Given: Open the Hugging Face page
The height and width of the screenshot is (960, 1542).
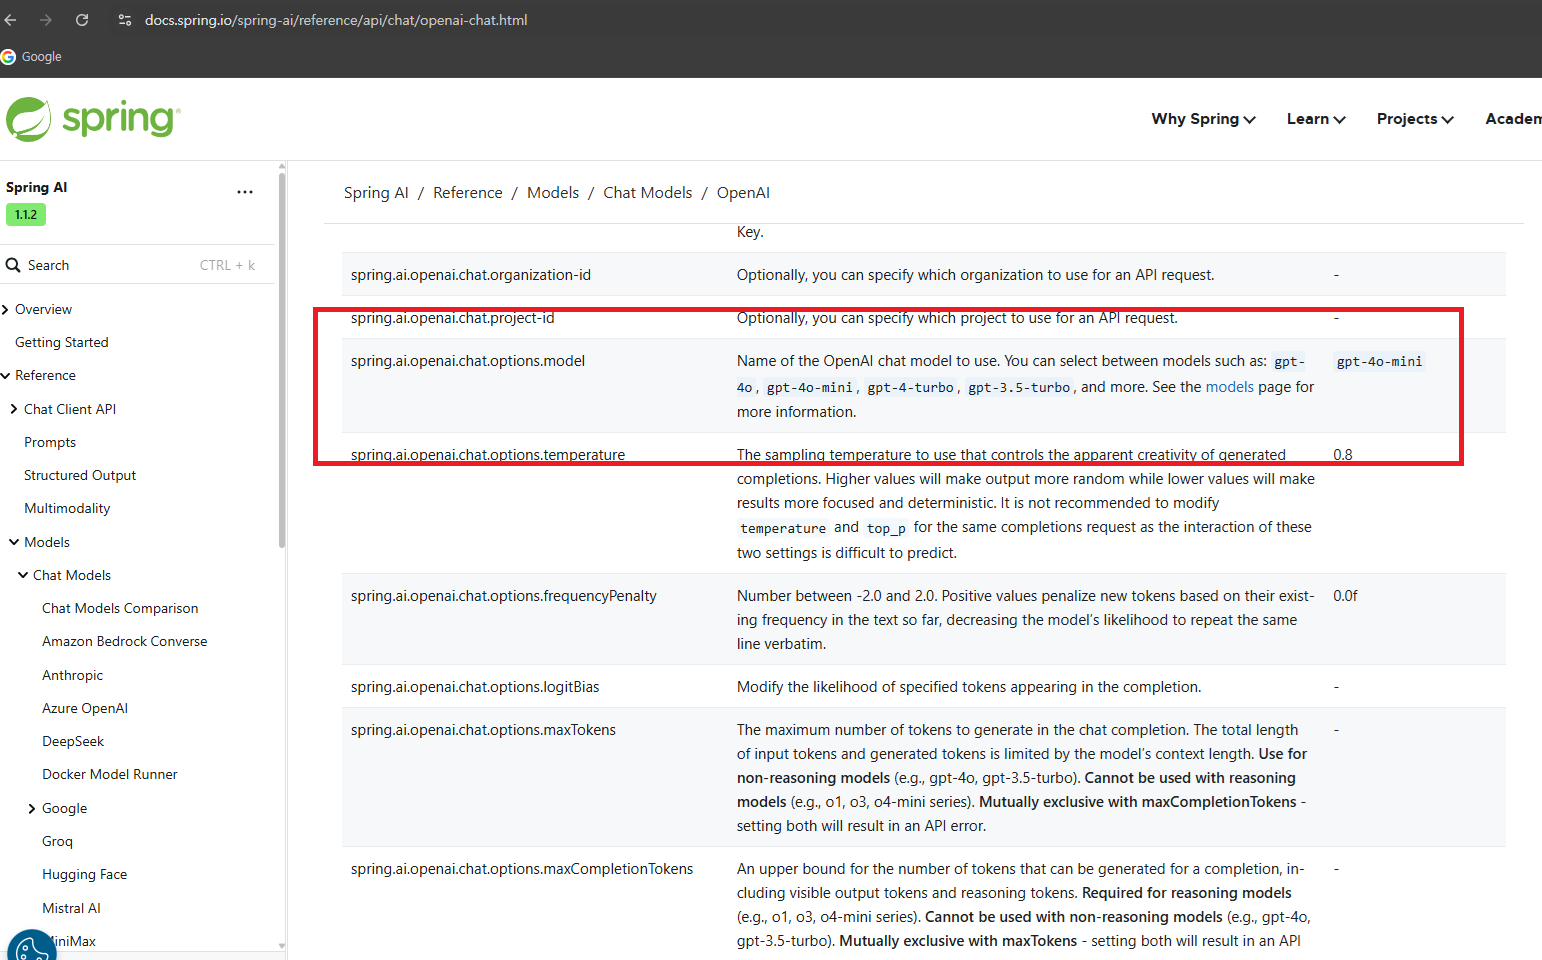Looking at the screenshot, I should pos(84,874).
